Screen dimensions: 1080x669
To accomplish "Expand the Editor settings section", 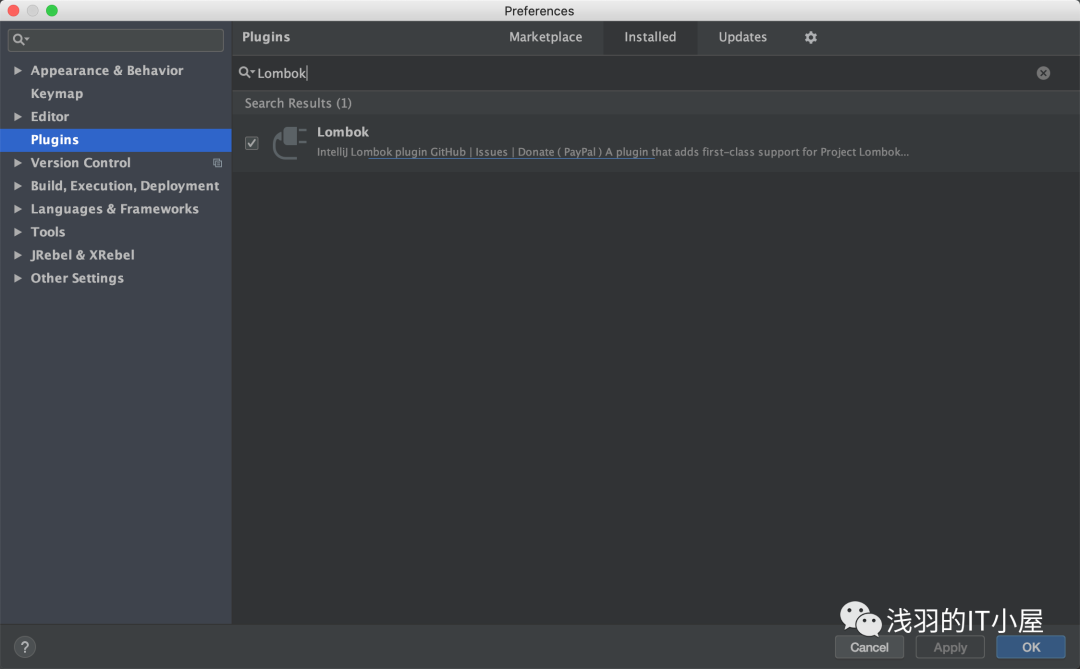I will coord(18,116).
